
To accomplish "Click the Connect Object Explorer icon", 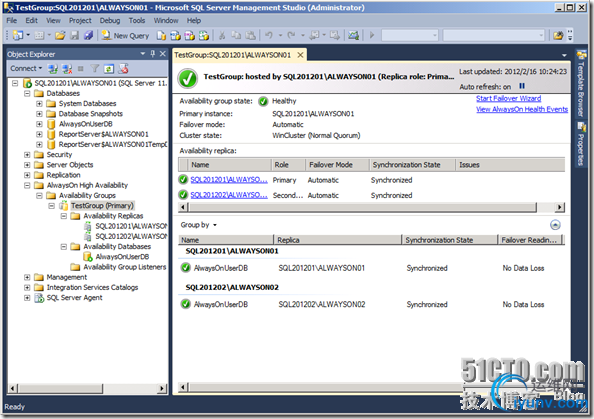I will (x=52, y=69).
